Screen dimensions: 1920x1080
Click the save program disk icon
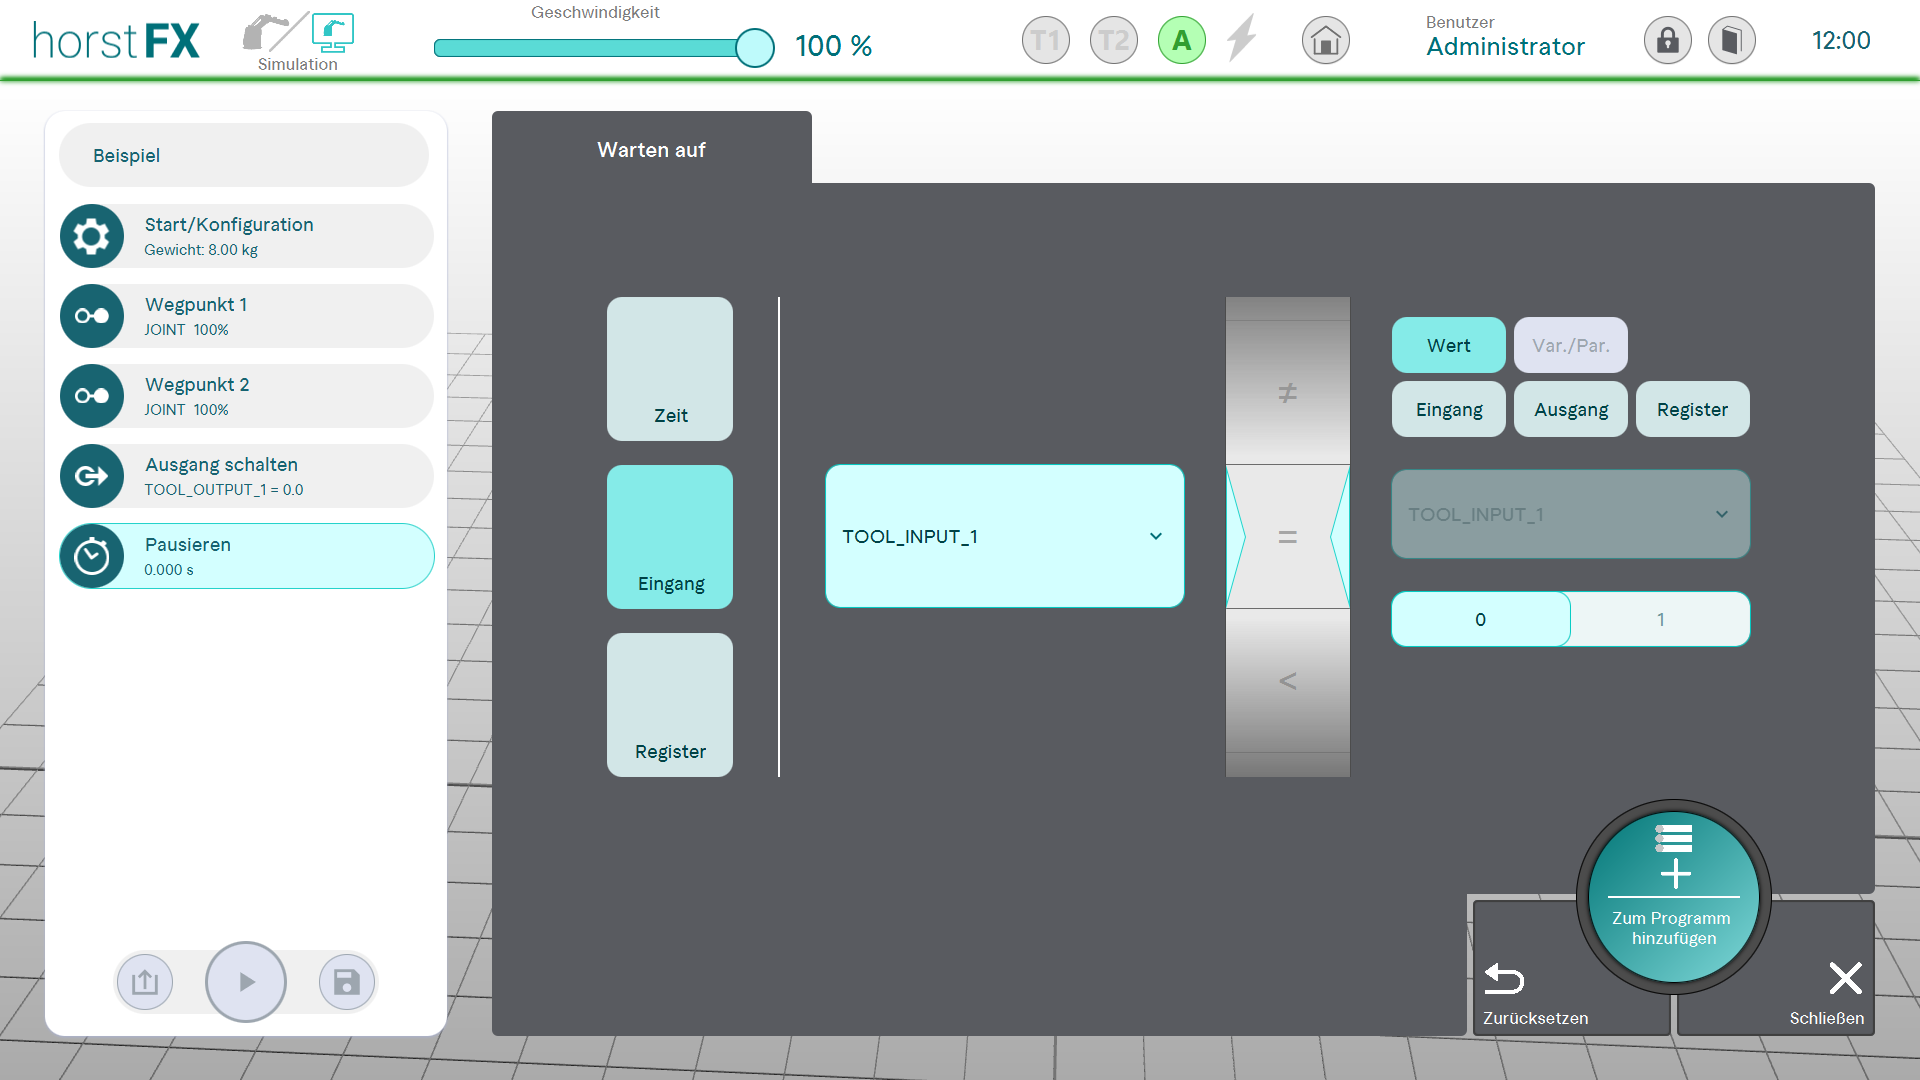[346, 982]
